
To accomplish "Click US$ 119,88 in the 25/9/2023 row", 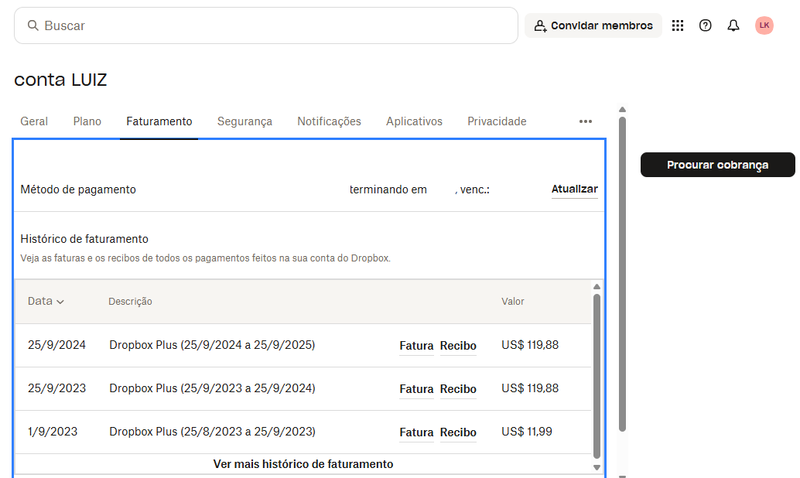I will click(530, 389).
